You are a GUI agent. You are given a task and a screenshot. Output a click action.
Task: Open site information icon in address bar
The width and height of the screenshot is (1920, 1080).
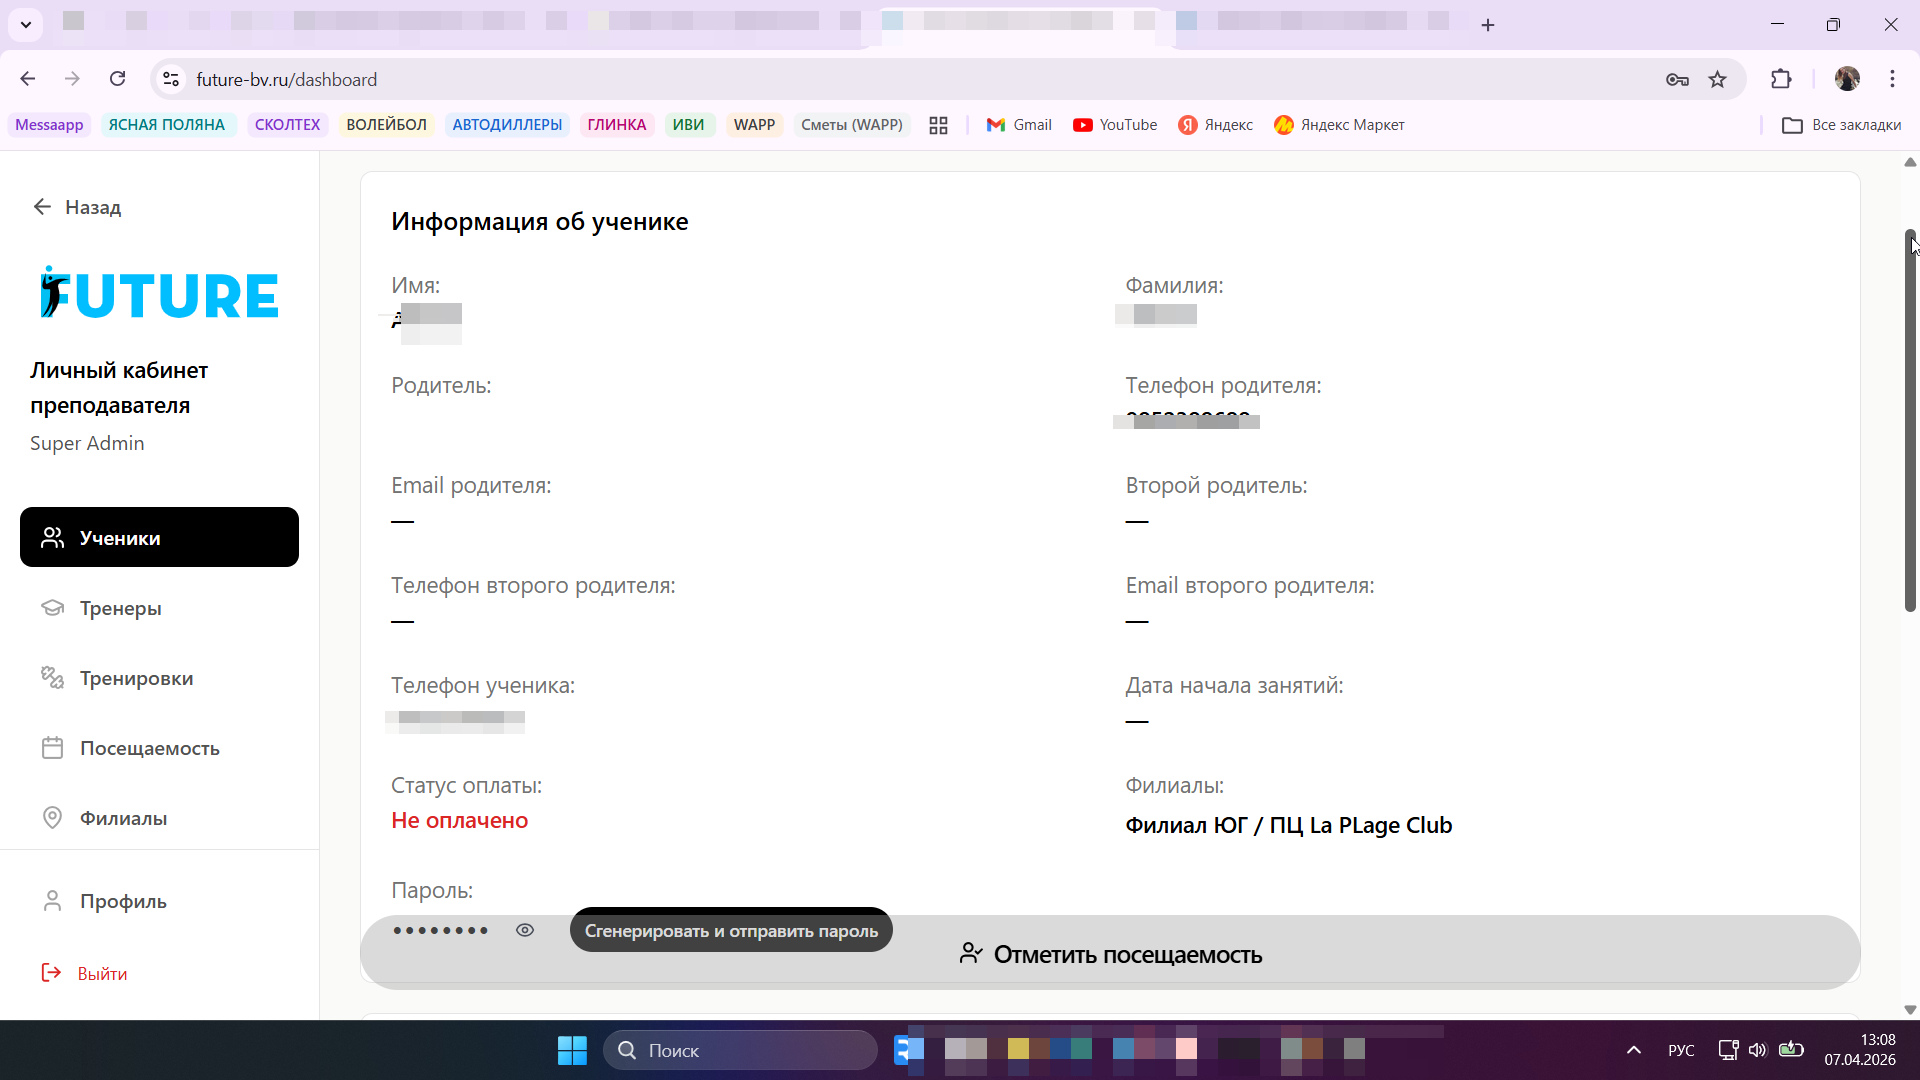pyautogui.click(x=171, y=79)
